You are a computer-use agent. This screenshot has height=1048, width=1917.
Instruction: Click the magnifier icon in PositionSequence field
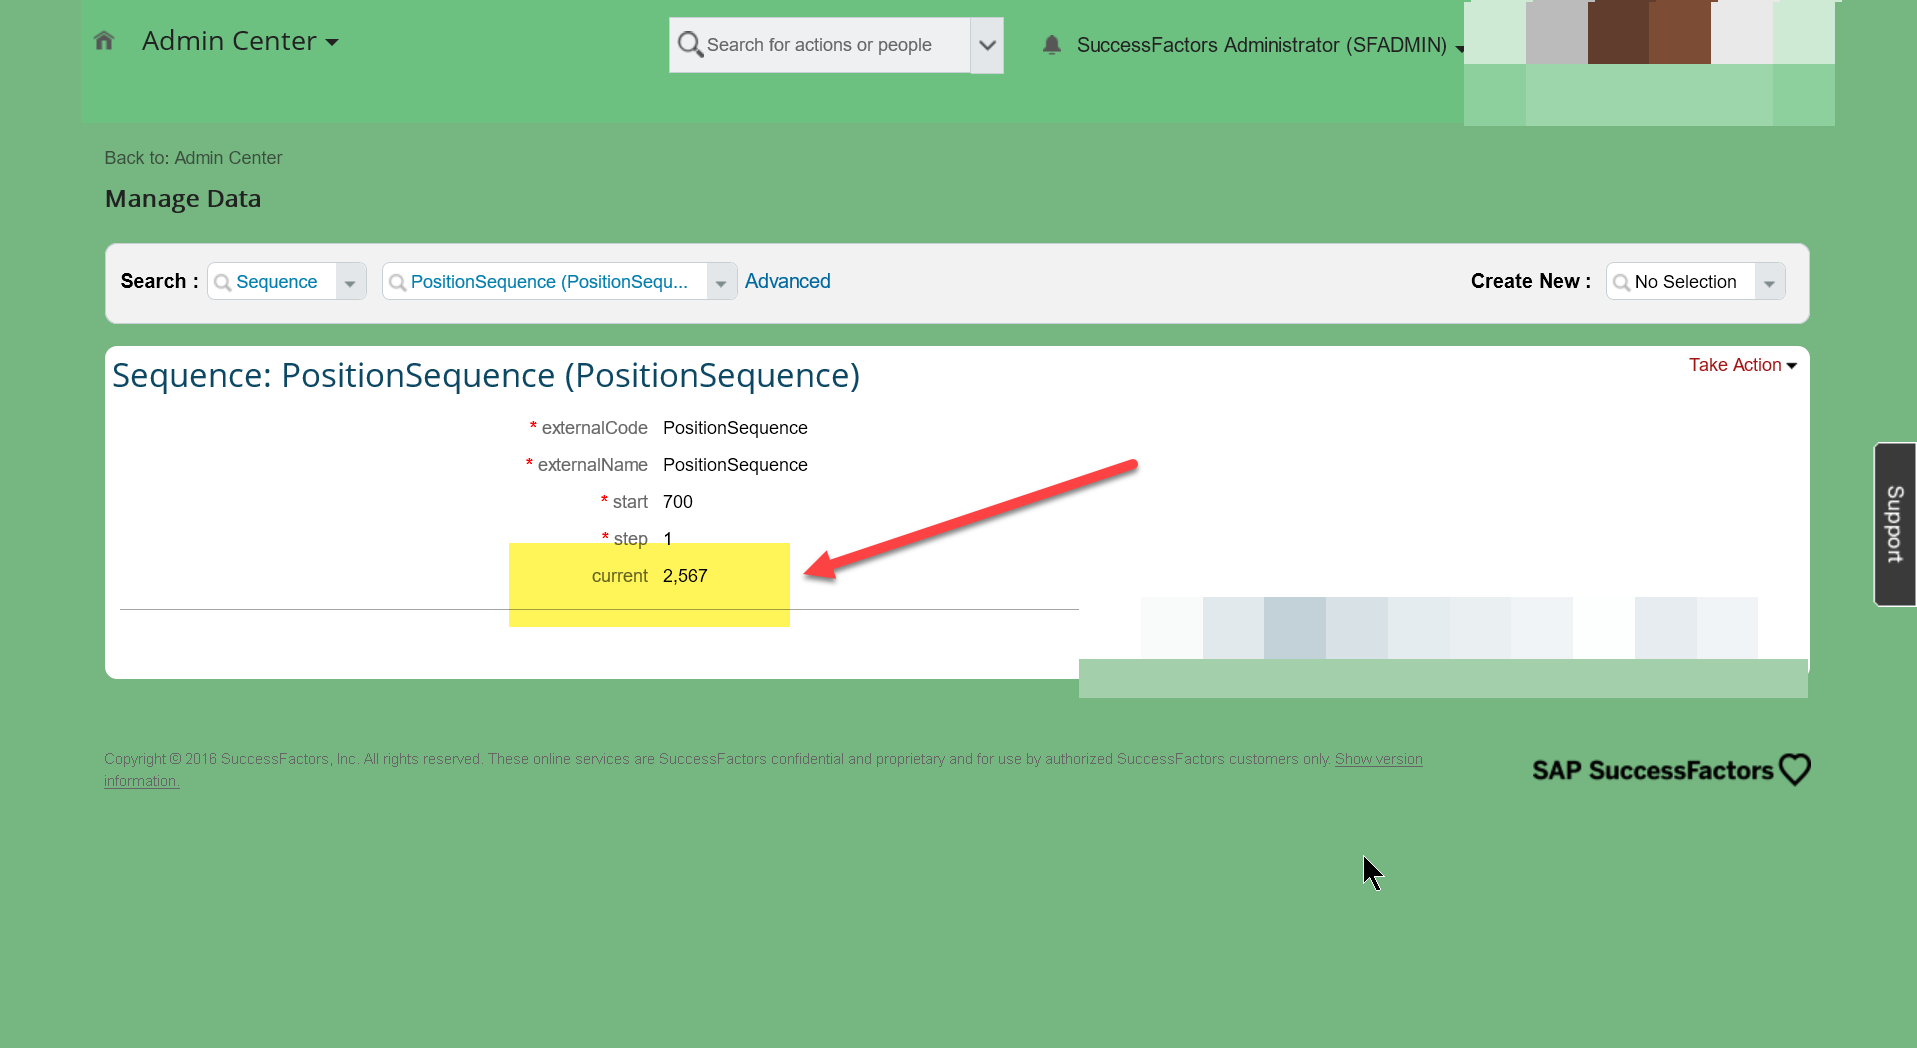click(397, 283)
